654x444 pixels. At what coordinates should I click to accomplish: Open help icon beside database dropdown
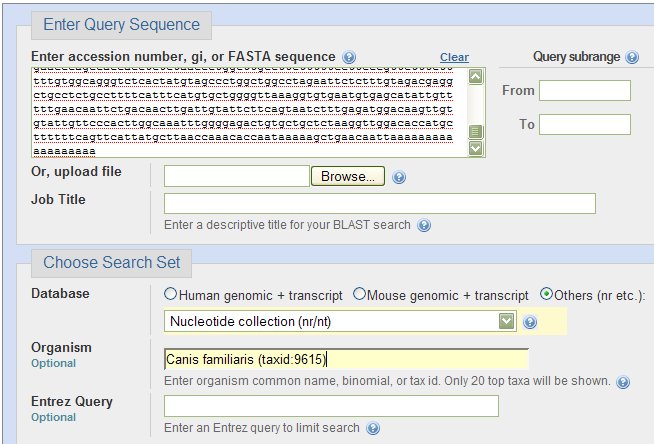[x=530, y=322]
